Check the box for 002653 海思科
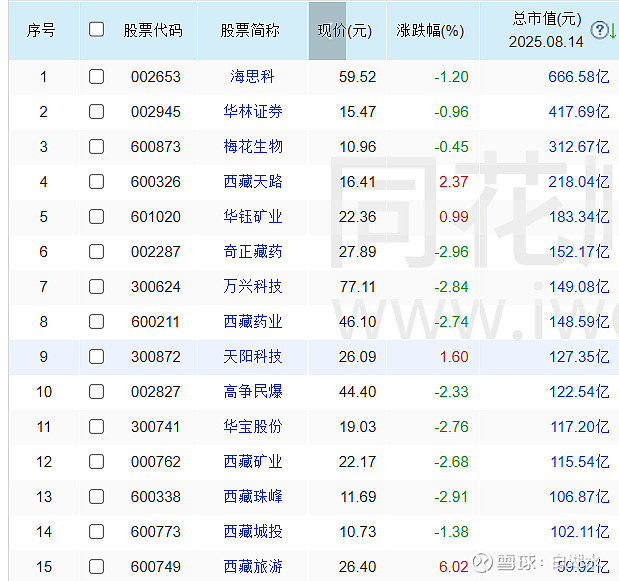 click(96, 77)
